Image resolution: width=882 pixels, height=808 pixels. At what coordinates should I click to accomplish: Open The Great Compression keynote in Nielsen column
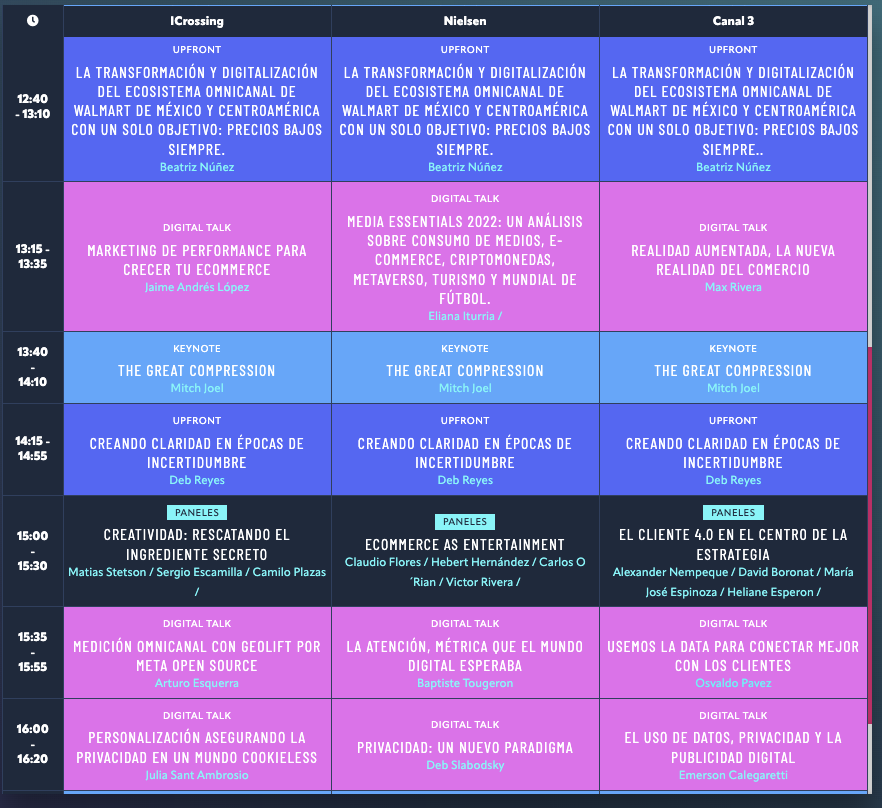465,370
